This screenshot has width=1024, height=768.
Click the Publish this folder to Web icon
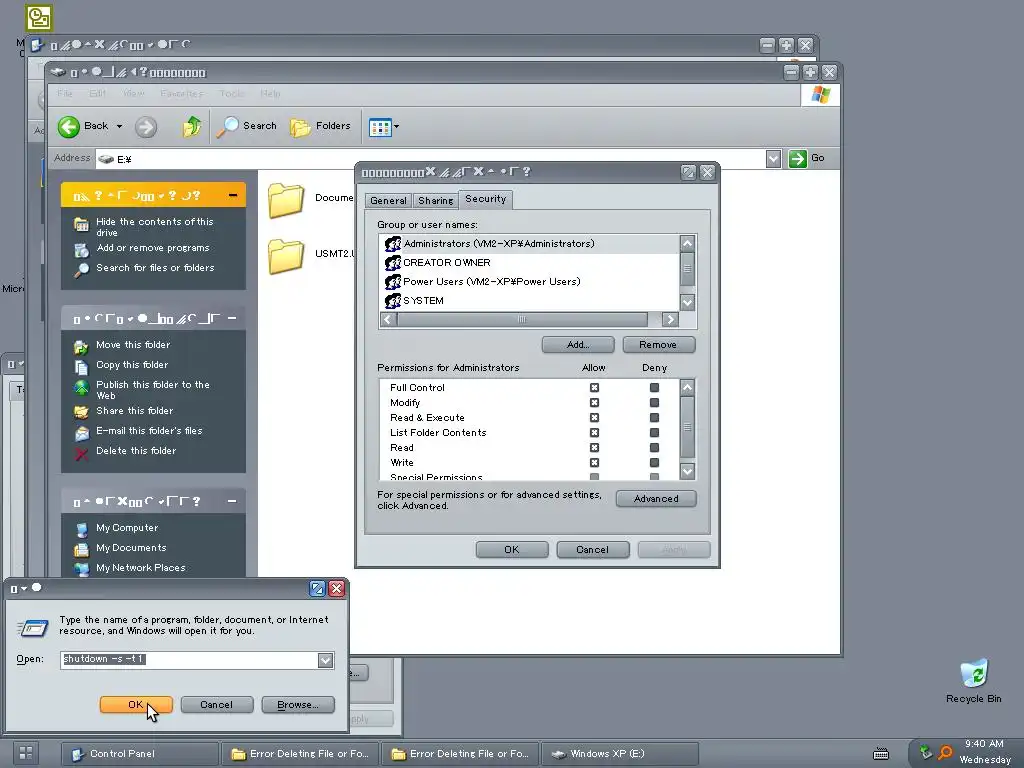pyautogui.click(x=81, y=387)
